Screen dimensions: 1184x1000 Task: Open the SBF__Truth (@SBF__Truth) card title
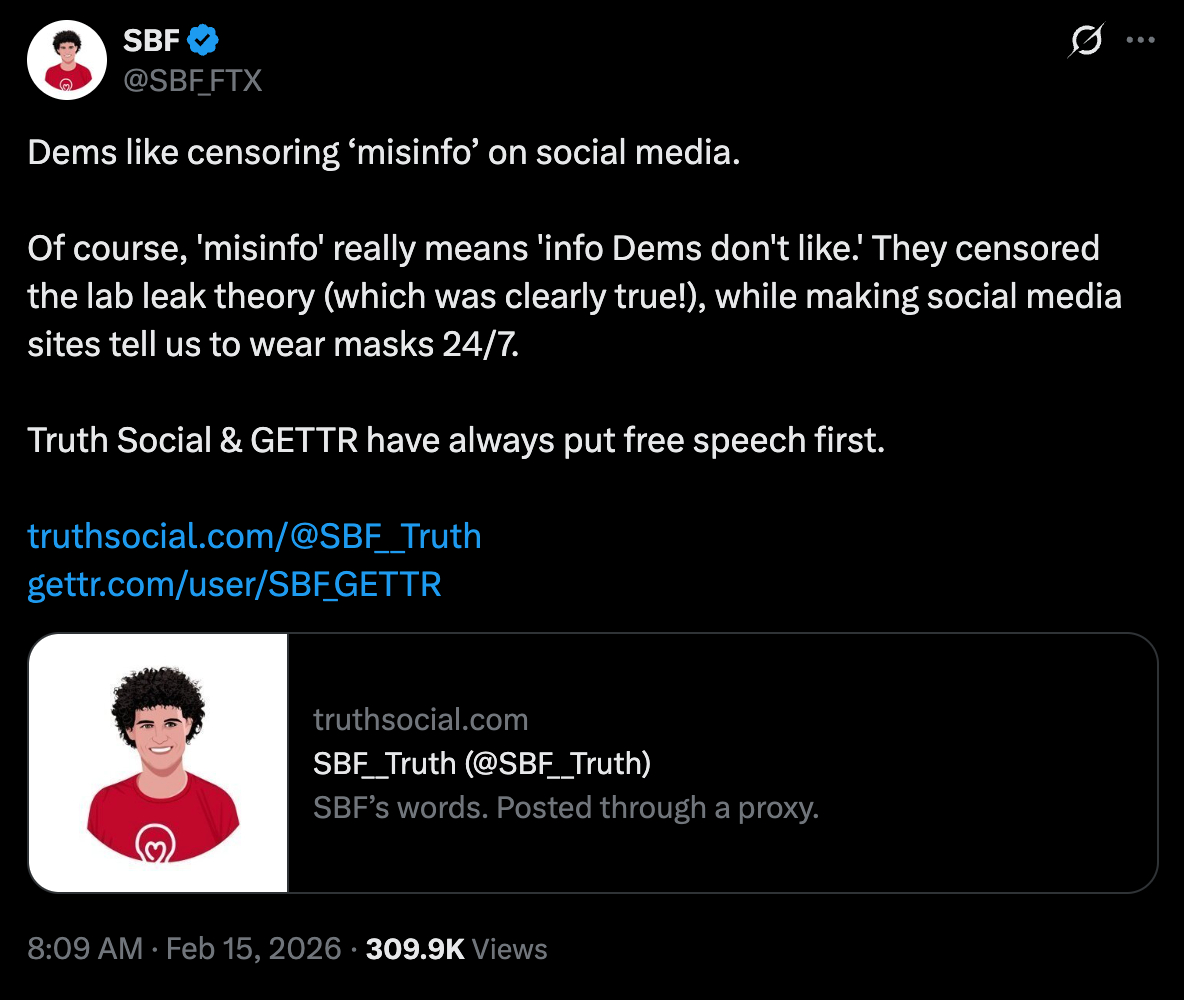pos(482,763)
